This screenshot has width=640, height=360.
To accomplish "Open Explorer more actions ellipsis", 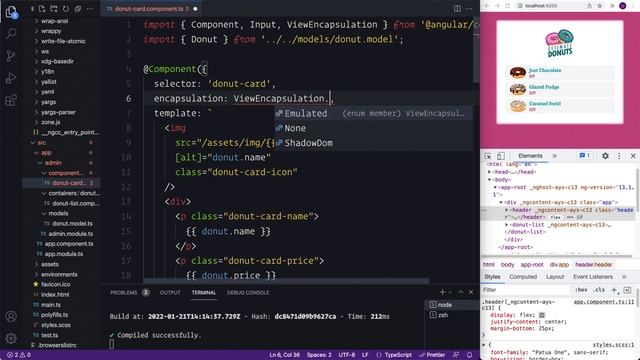I will (x=89, y=9).
